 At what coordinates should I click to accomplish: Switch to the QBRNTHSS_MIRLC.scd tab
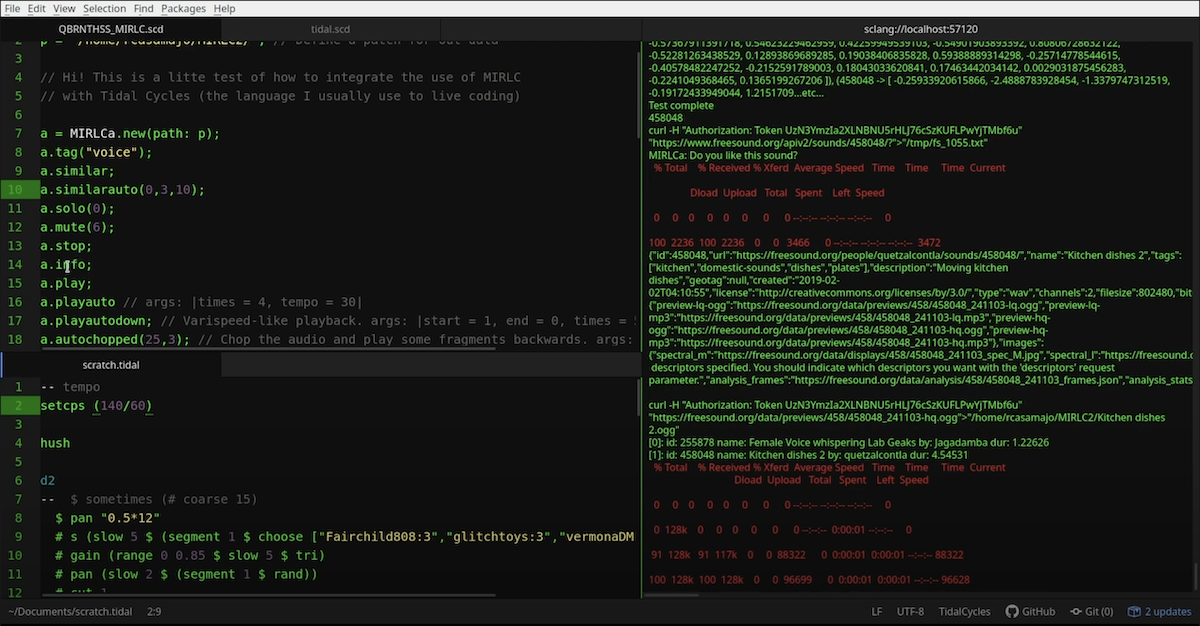tap(111, 31)
